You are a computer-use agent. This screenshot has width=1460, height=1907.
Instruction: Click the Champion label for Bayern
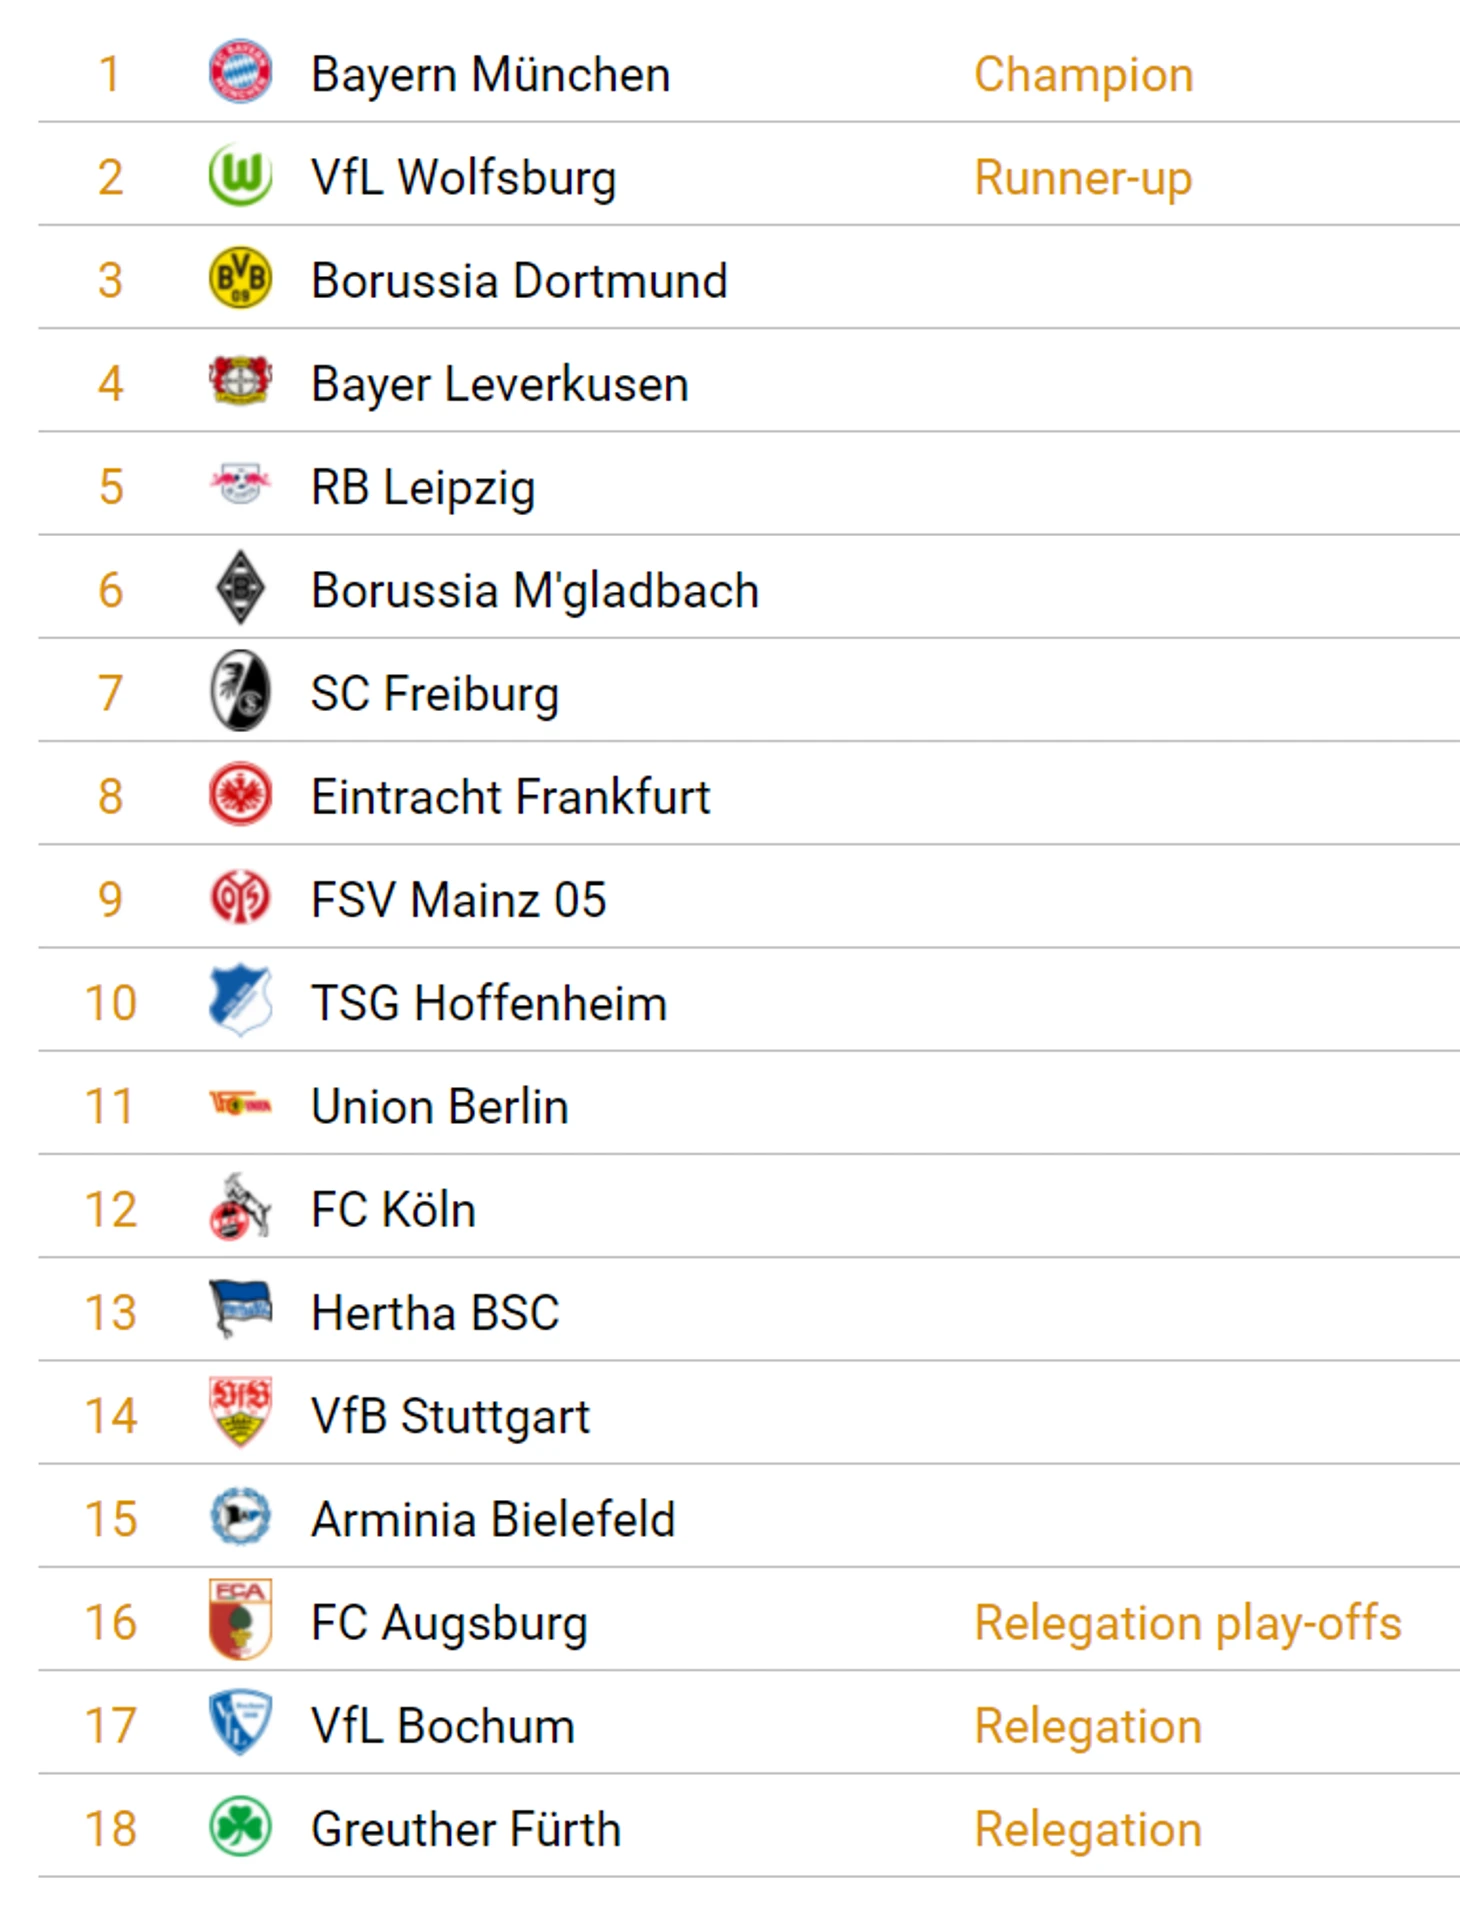pyautogui.click(x=1083, y=75)
